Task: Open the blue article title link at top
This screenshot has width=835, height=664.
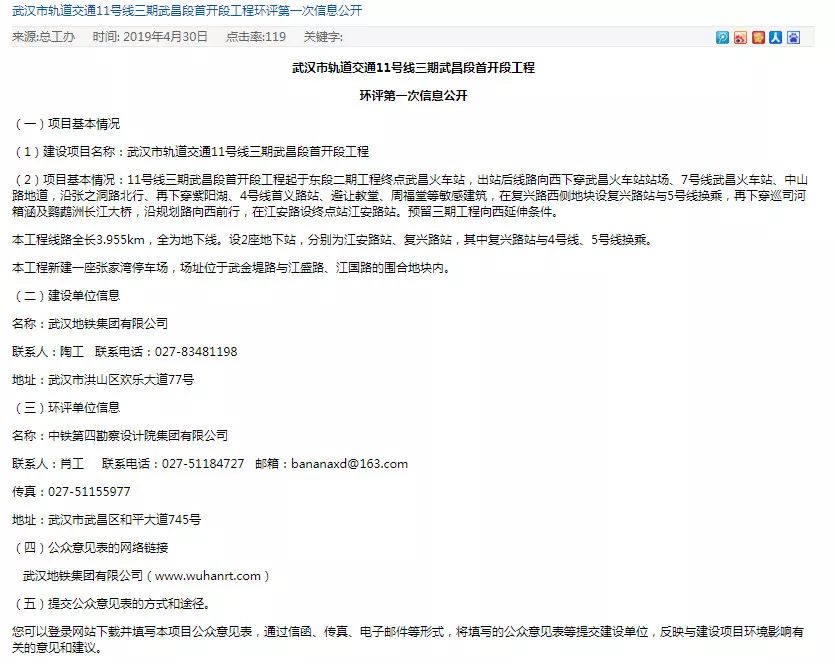Action: click(187, 11)
